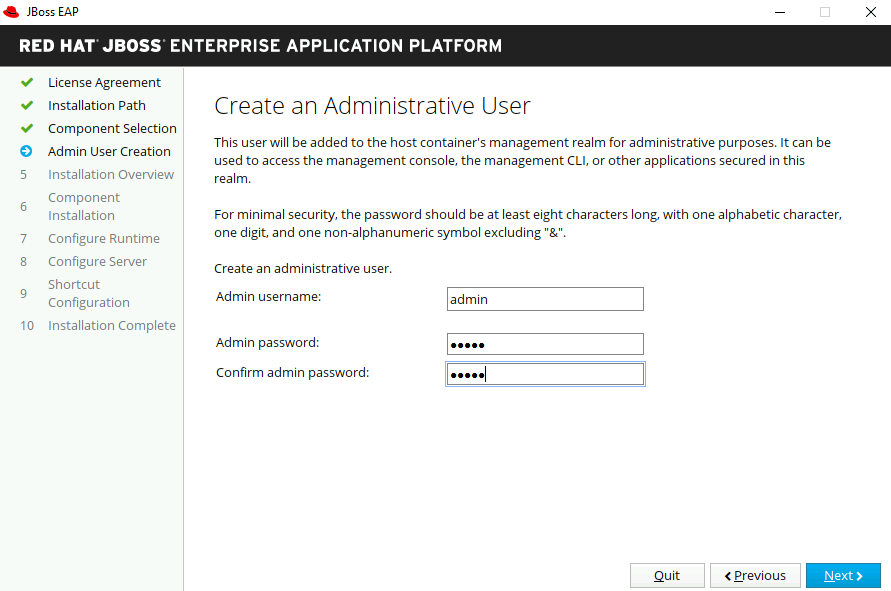
Task: Click the Component Selection green checkmark
Action: click(x=27, y=128)
